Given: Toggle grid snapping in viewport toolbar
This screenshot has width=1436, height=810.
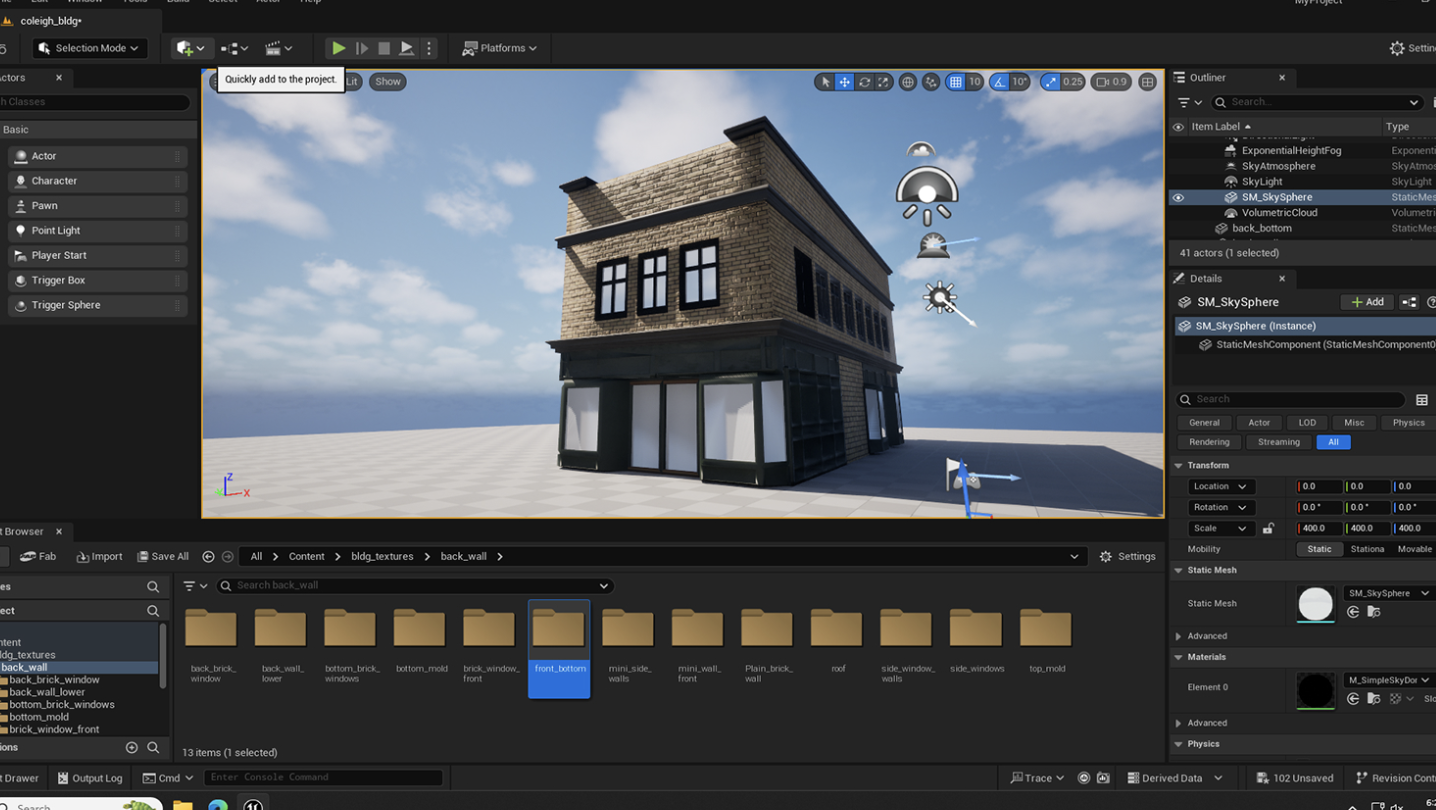Looking at the screenshot, I should (956, 82).
